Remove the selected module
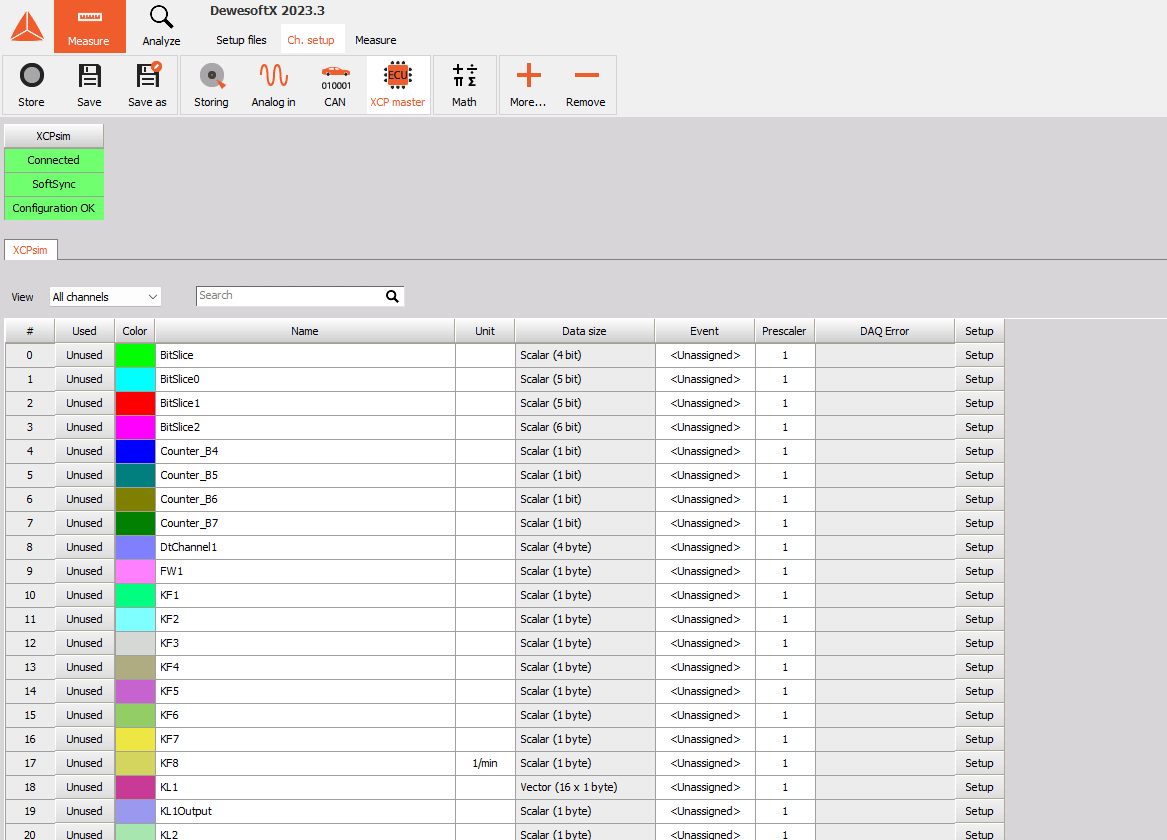The height and width of the screenshot is (840, 1167). (x=586, y=86)
